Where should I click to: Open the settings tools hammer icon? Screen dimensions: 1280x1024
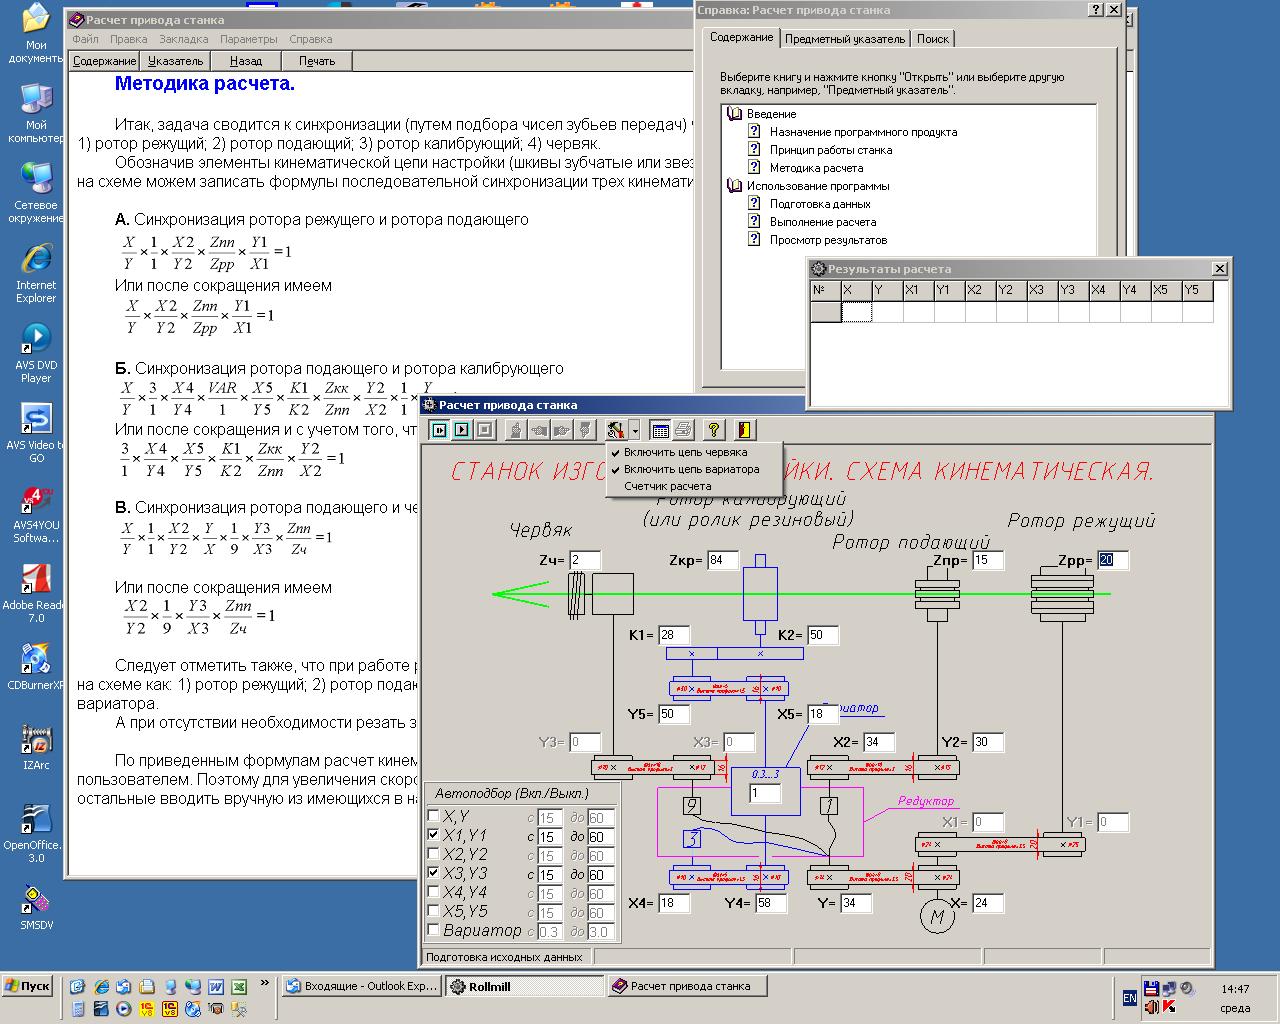click(614, 430)
